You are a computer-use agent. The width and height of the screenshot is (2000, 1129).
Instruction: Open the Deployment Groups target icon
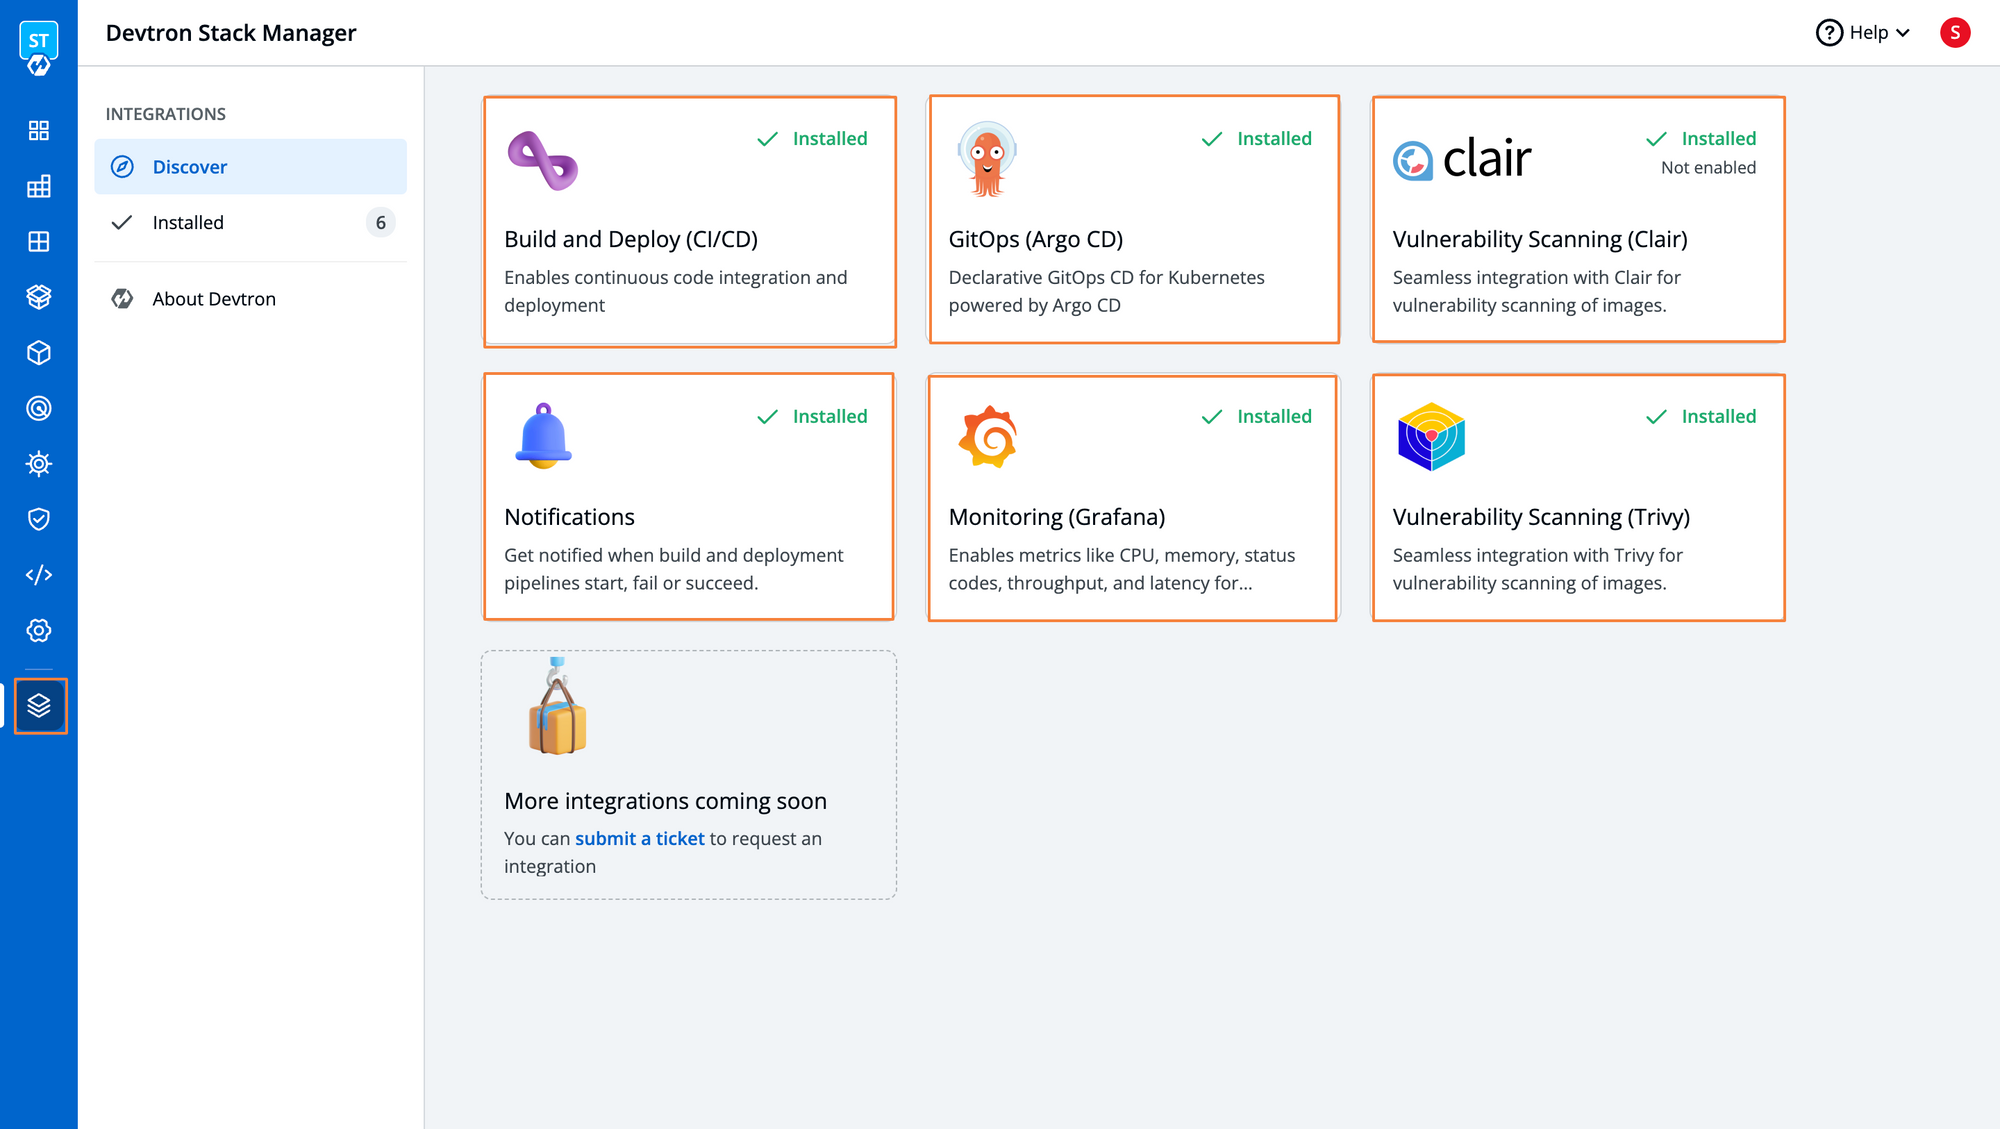pos(39,408)
